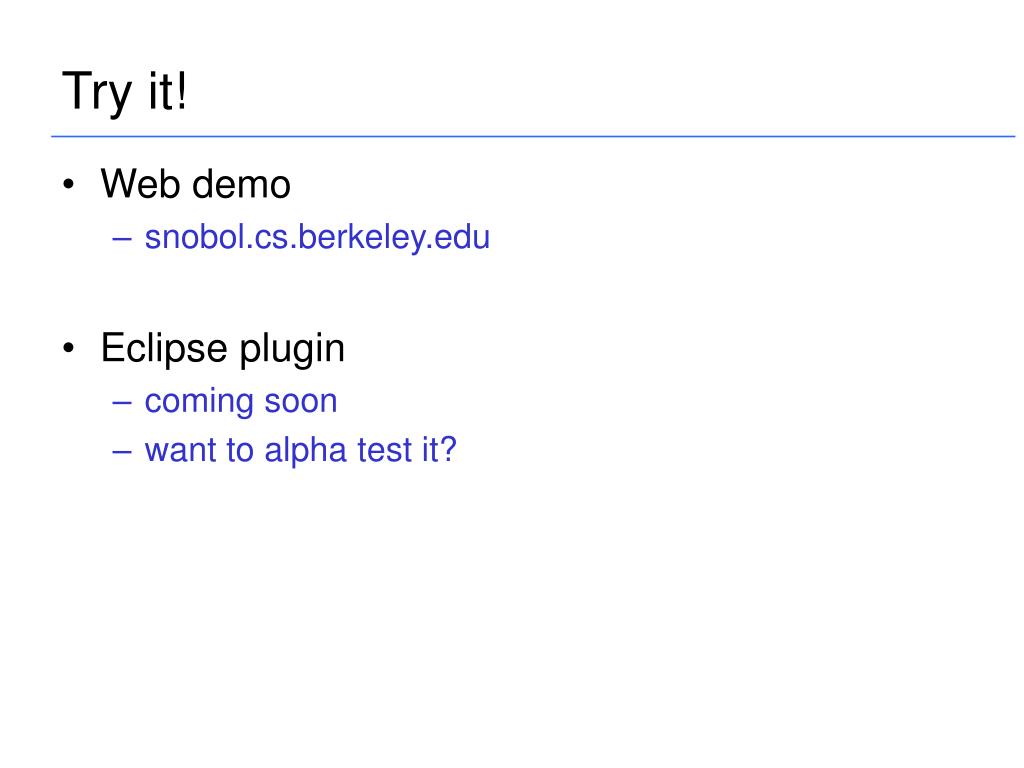
Task: Select the word "demo"
Action: tap(242, 184)
